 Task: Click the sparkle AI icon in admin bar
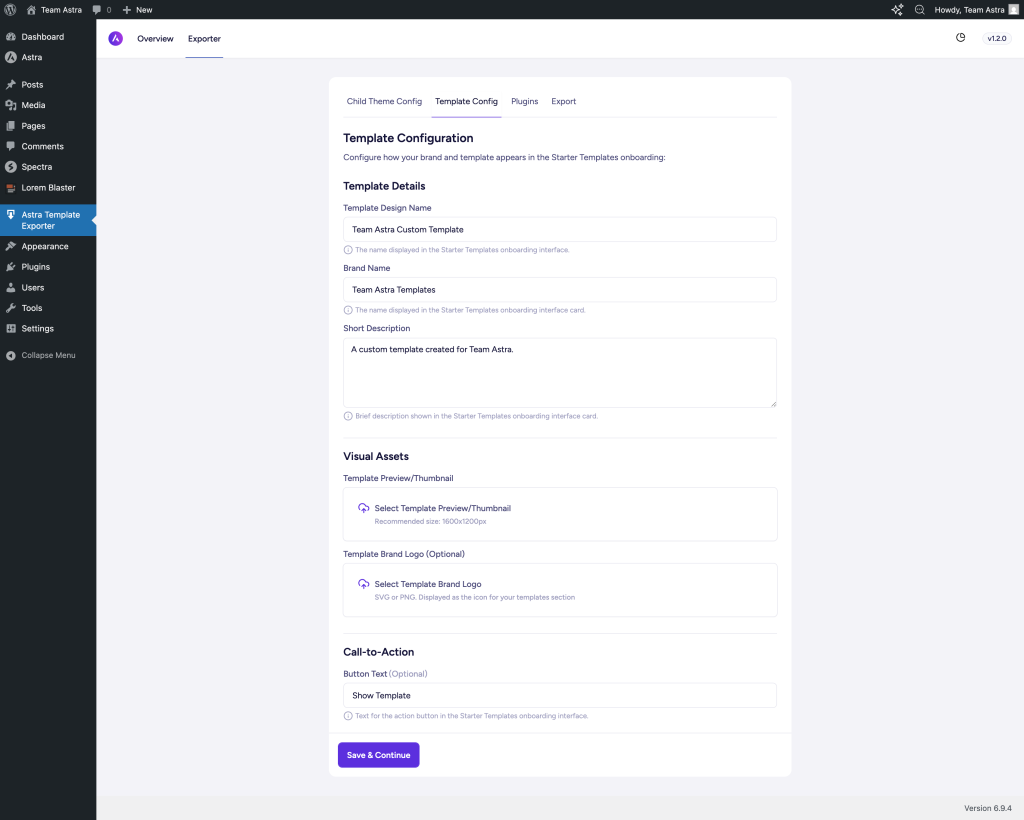pyautogui.click(x=897, y=10)
